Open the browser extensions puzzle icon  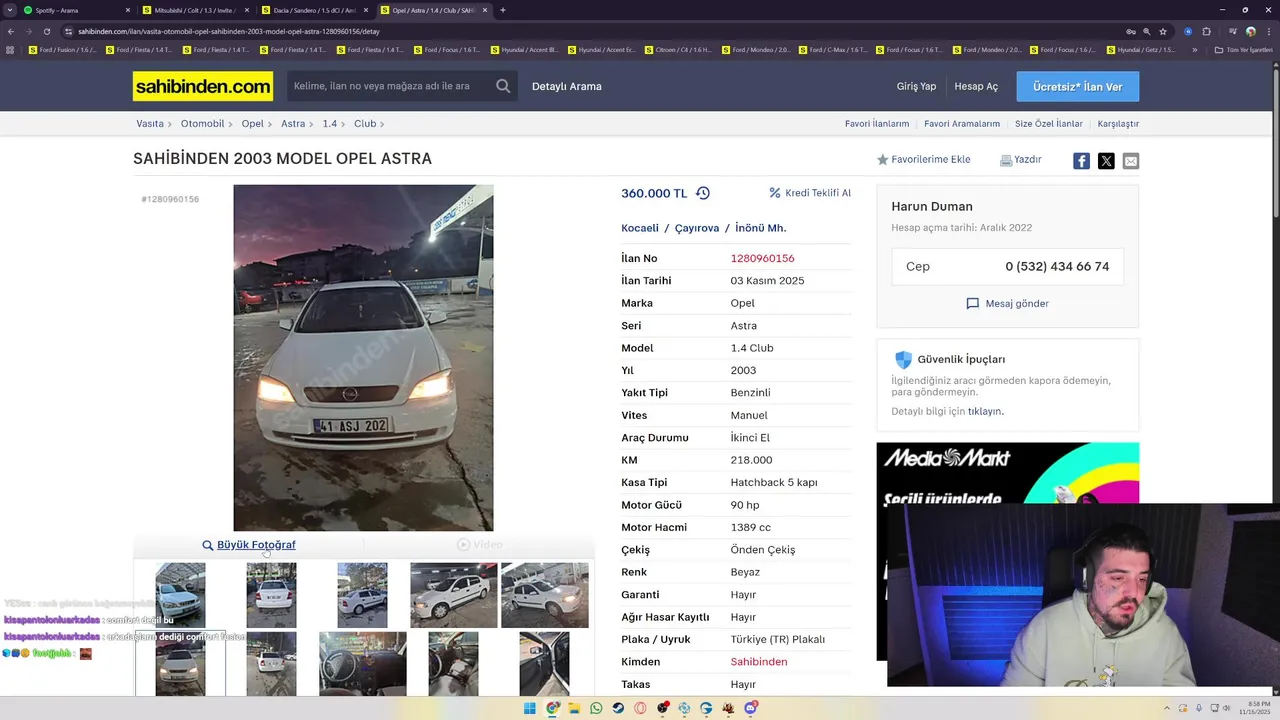pyautogui.click(x=1206, y=31)
